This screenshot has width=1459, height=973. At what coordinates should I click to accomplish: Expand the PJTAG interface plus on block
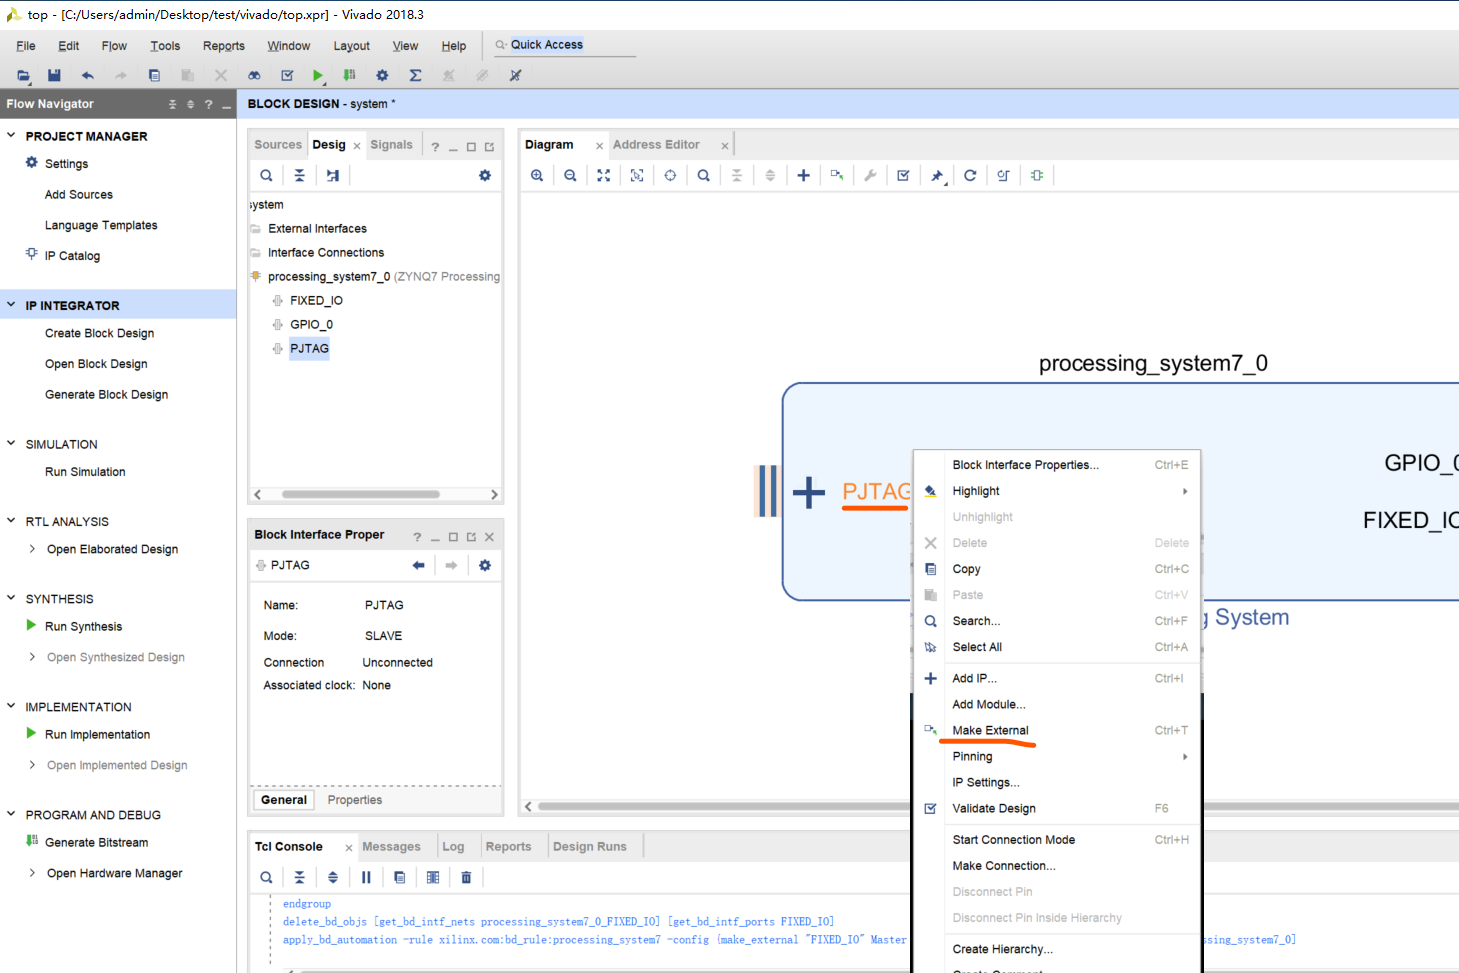point(808,492)
